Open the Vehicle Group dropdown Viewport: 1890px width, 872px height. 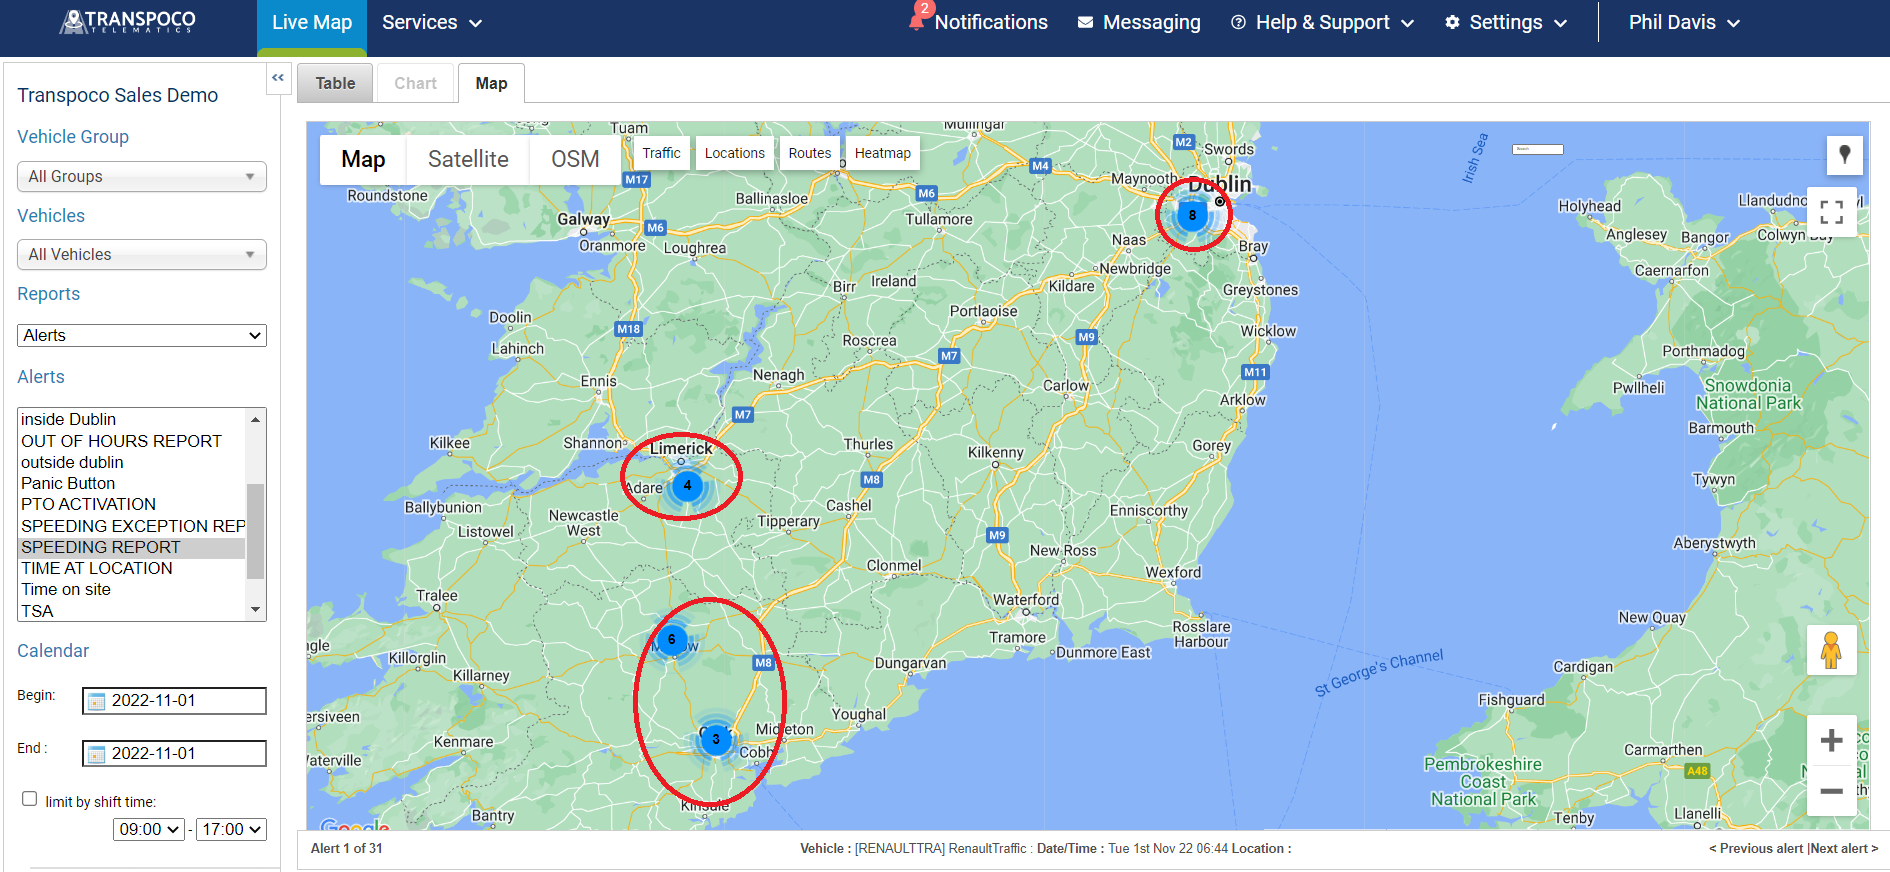[x=142, y=176]
